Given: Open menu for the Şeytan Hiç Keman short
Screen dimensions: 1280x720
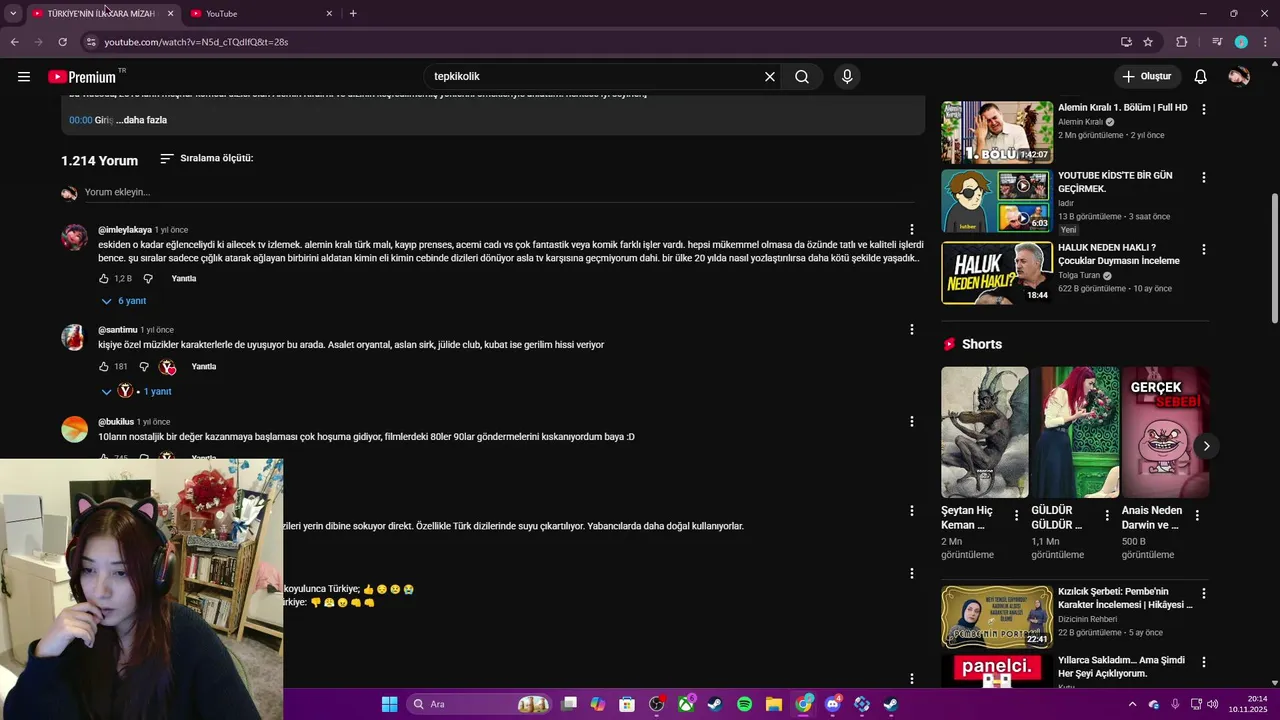Looking at the screenshot, I should pos(1016,516).
